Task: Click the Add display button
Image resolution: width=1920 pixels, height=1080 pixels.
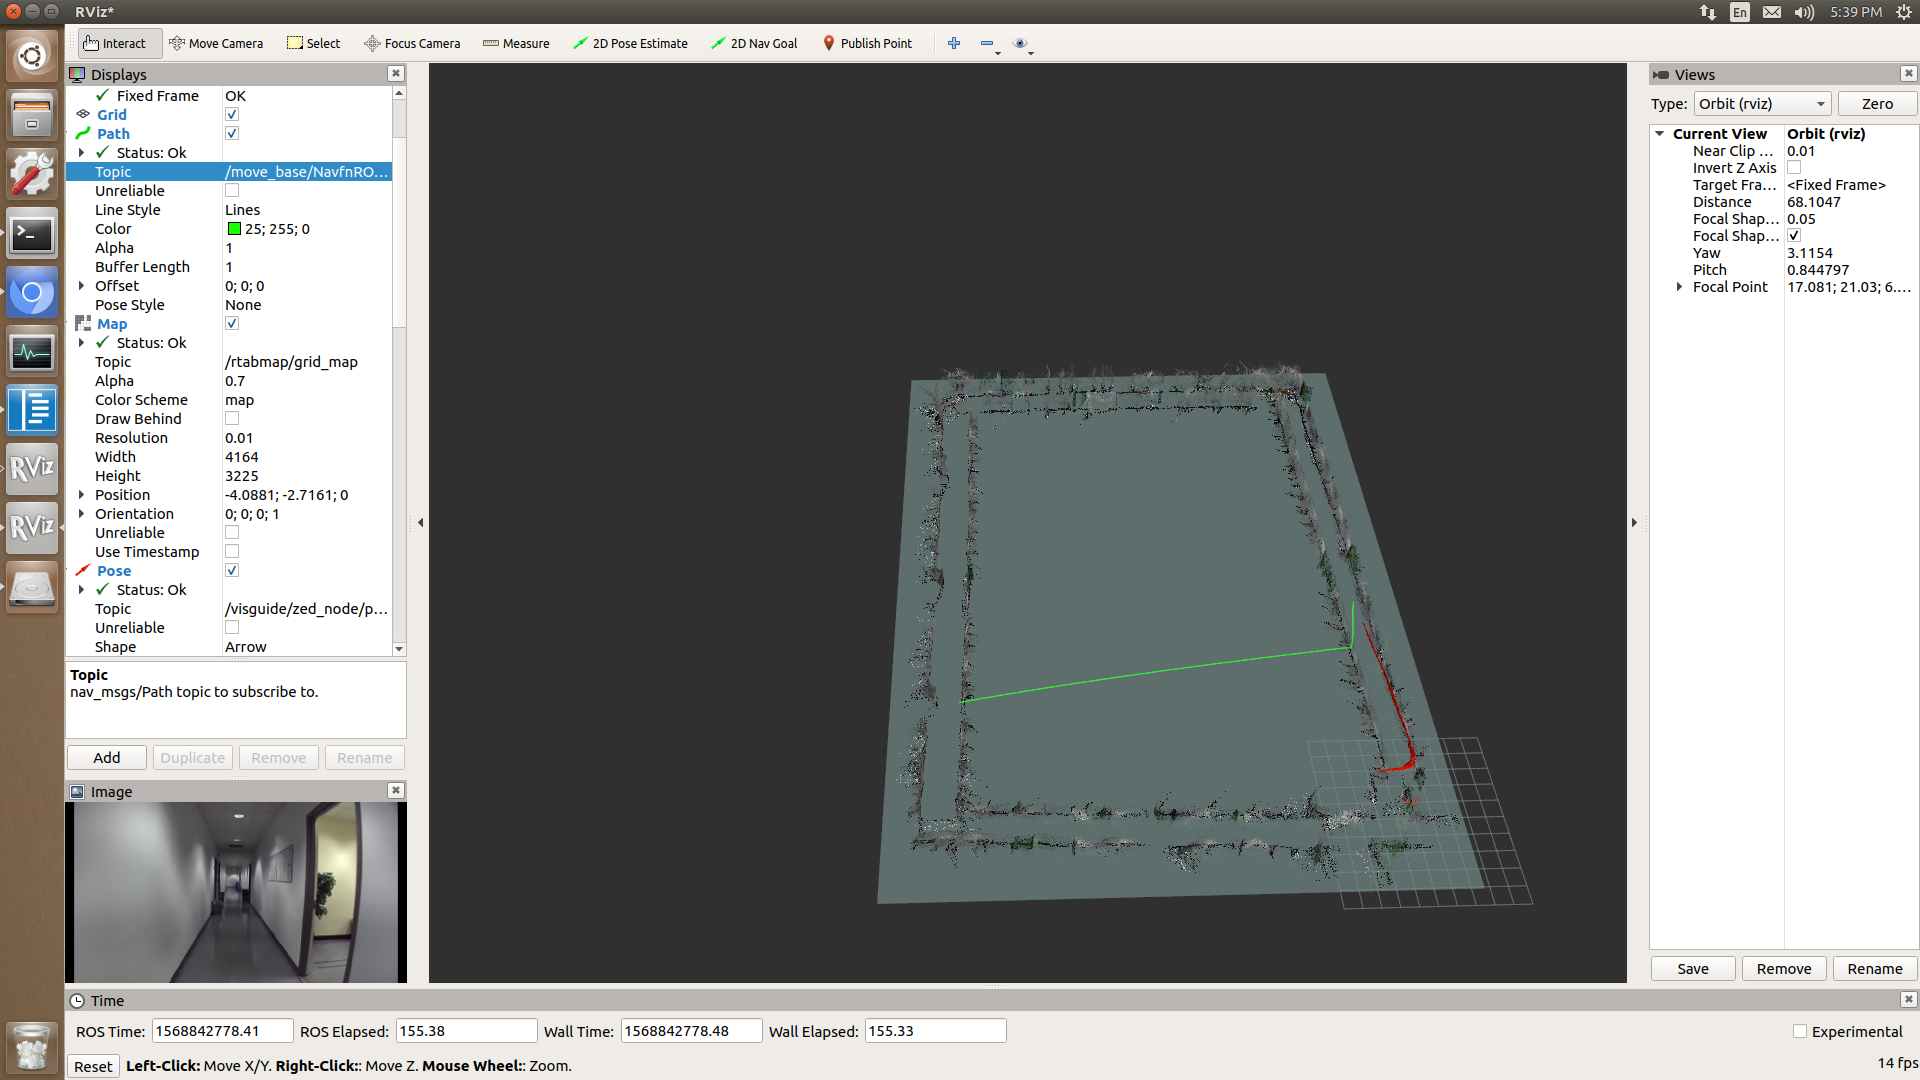Action: [x=107, y=758]
